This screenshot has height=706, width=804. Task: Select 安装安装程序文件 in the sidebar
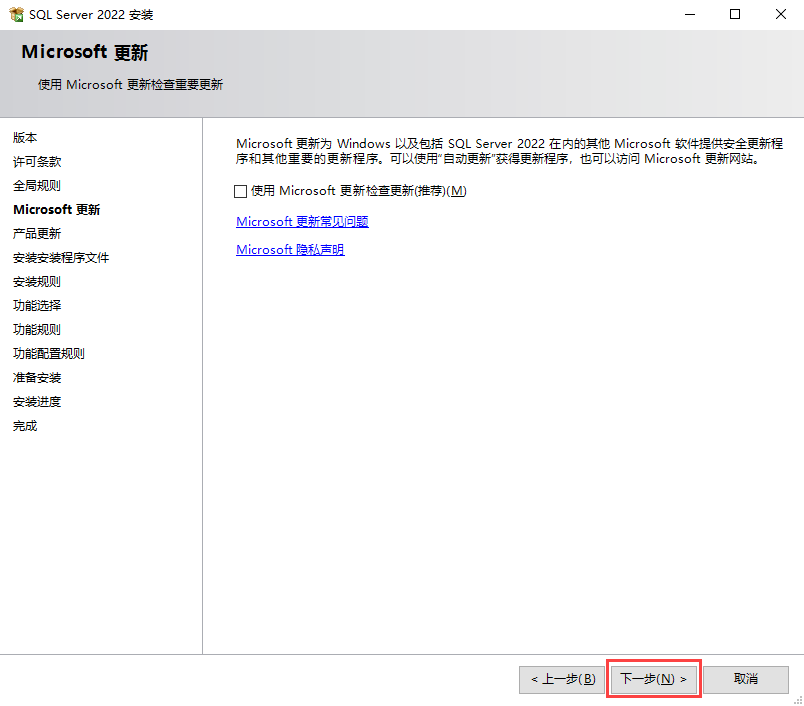click(61, 258)
